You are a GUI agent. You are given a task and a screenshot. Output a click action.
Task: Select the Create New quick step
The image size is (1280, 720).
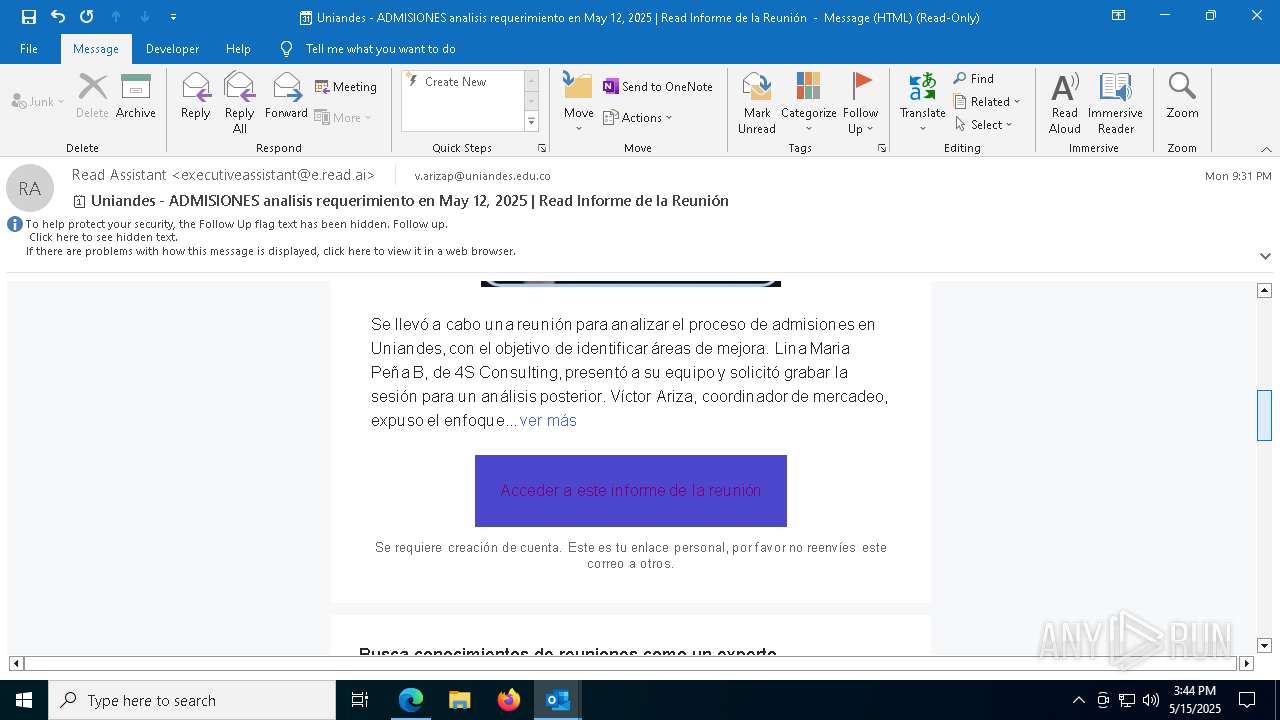[x=456, y=82]
